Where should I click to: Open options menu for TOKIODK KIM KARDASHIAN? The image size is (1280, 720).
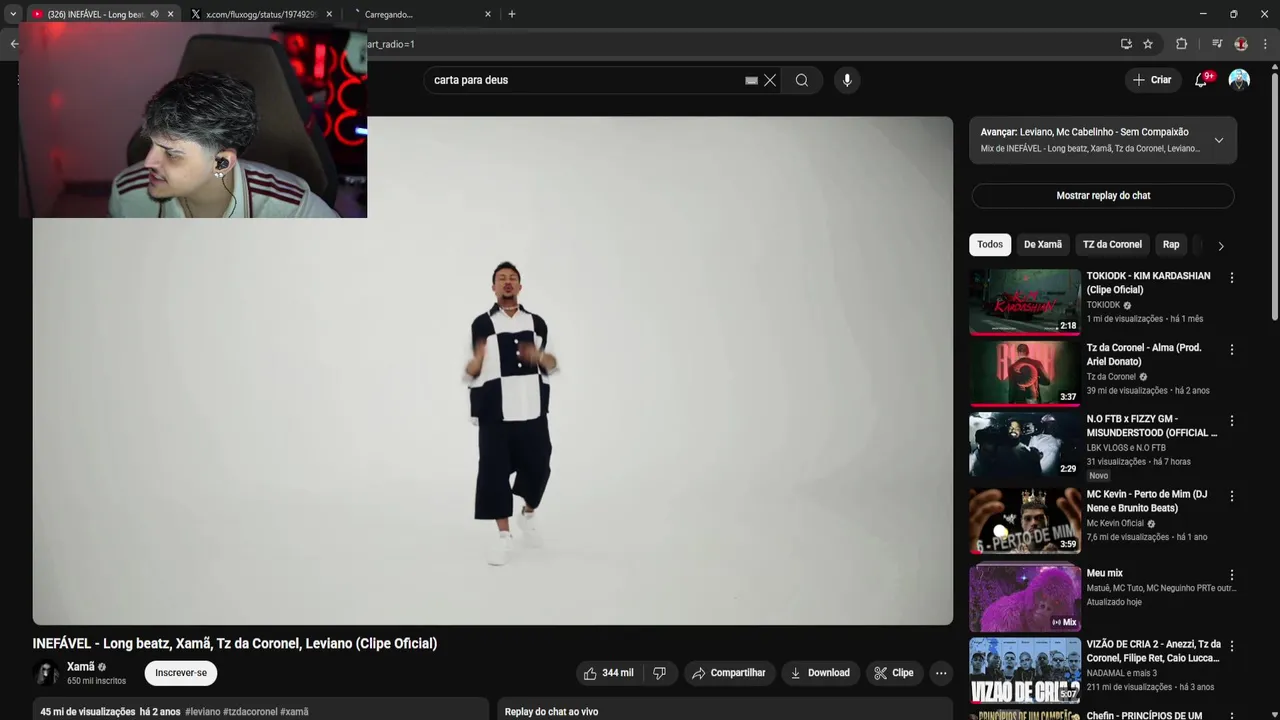1232,278
